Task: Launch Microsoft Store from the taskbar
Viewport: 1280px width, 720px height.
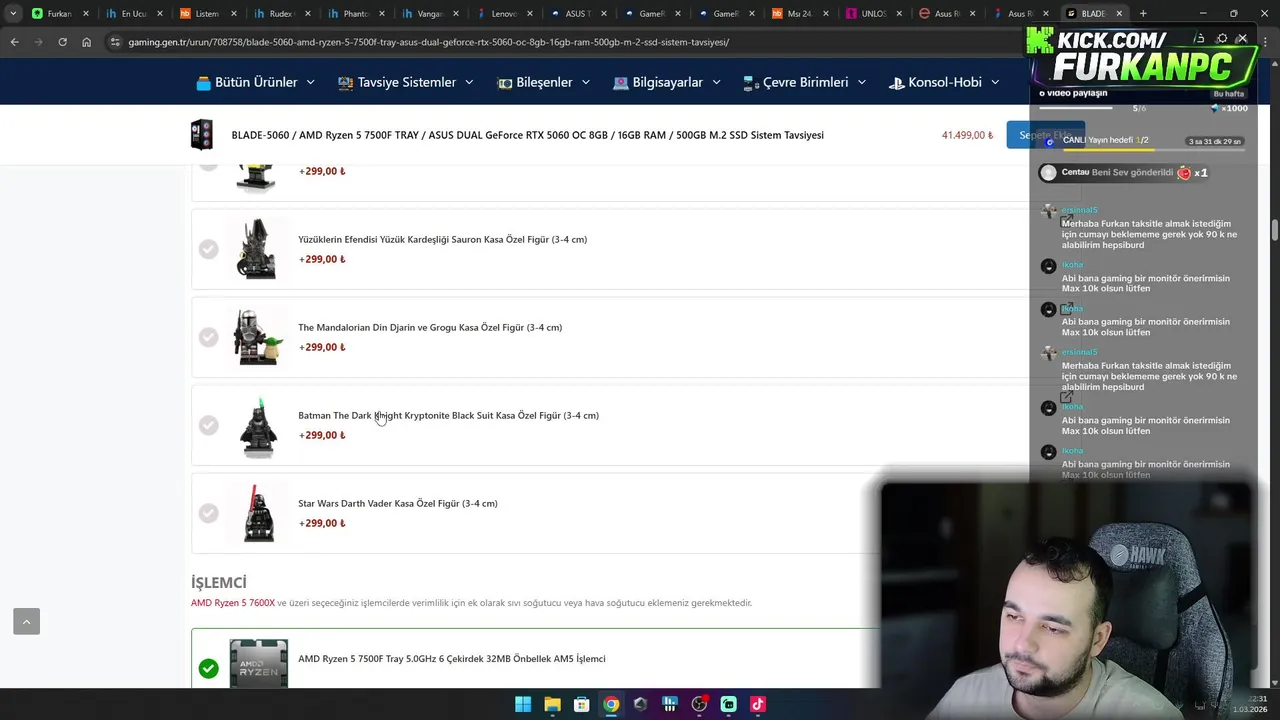Action: pyautogui.click(x=581, y=704)
